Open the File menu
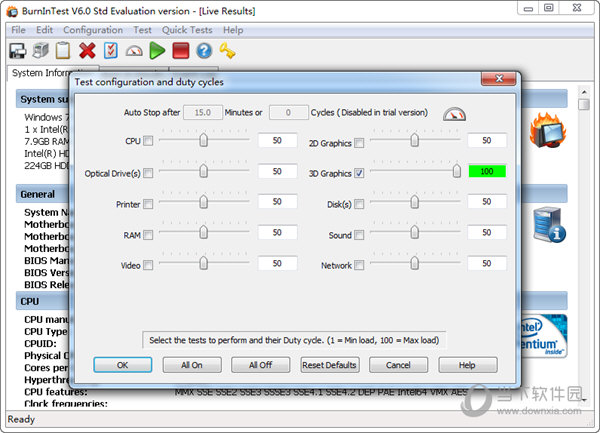 pyautogui.click(x=18, y=30)
